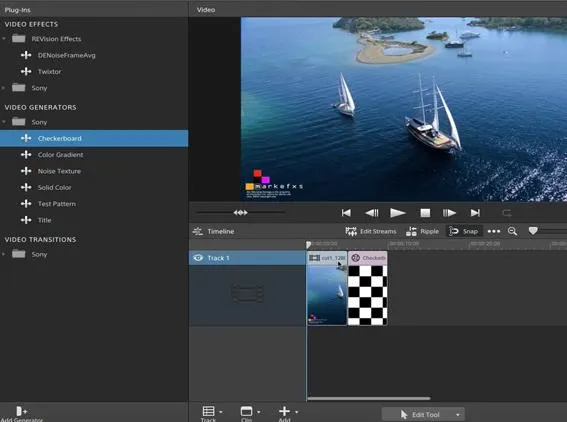
Task: Expand the Sony folder under Video Effects
Action: pos(4,88)
